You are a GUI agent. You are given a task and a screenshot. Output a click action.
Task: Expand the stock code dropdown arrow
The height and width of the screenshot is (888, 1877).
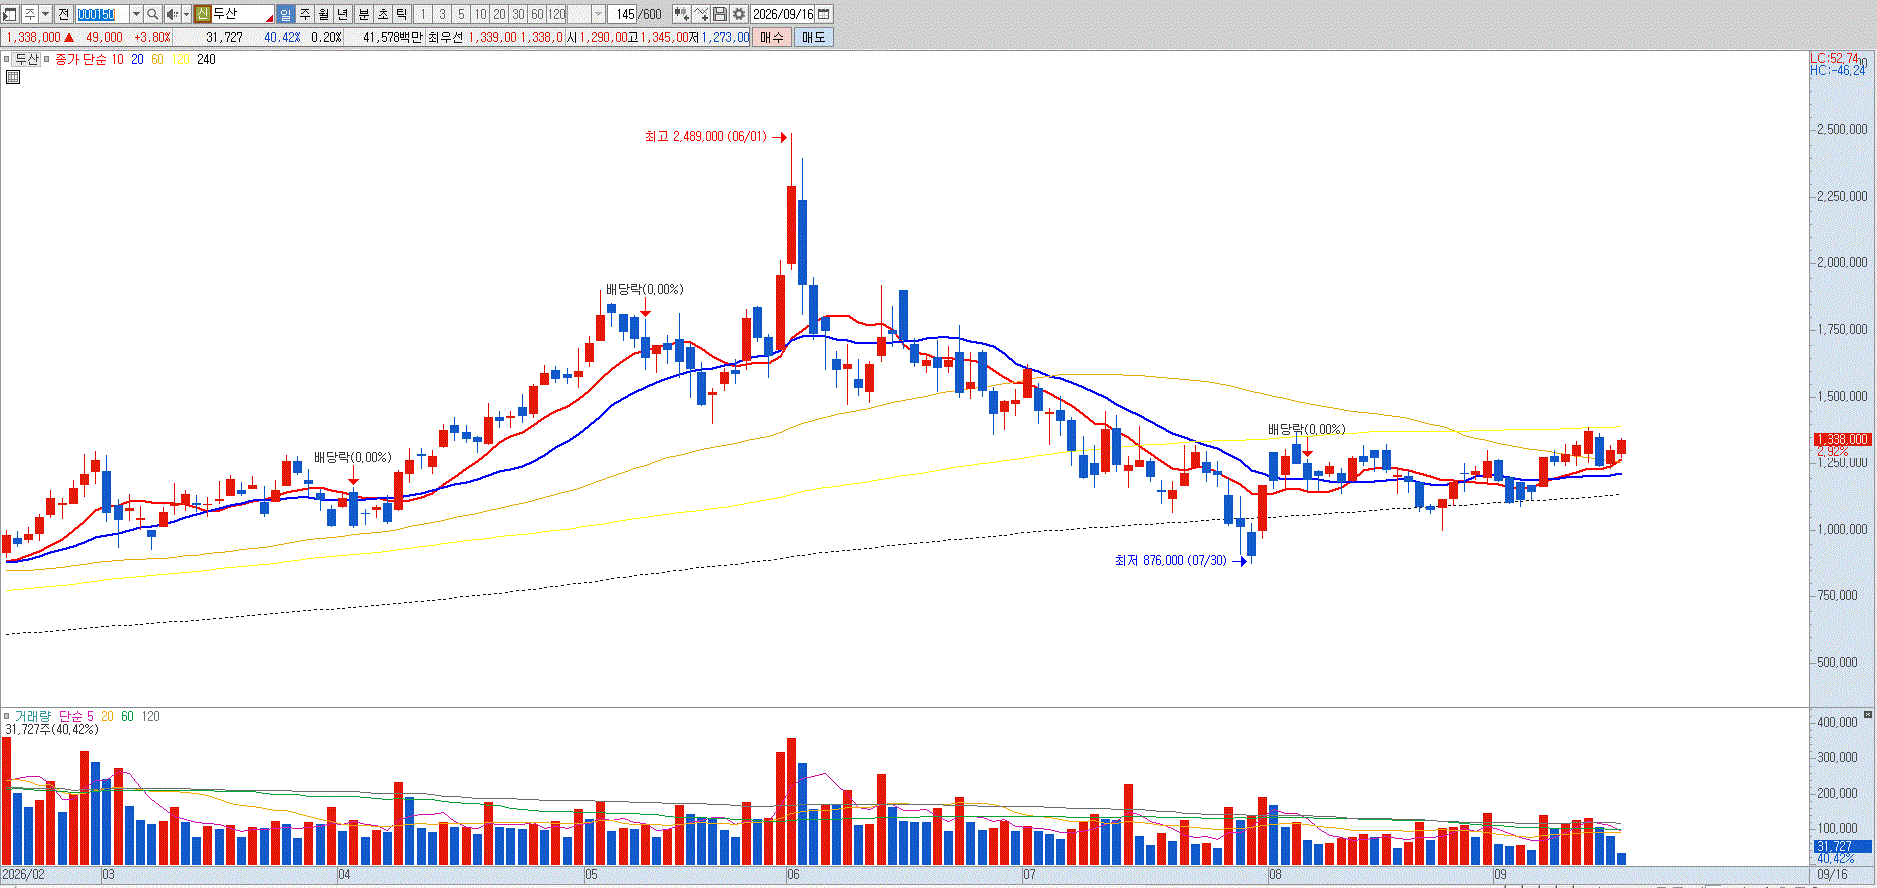[x=137, y=14]
